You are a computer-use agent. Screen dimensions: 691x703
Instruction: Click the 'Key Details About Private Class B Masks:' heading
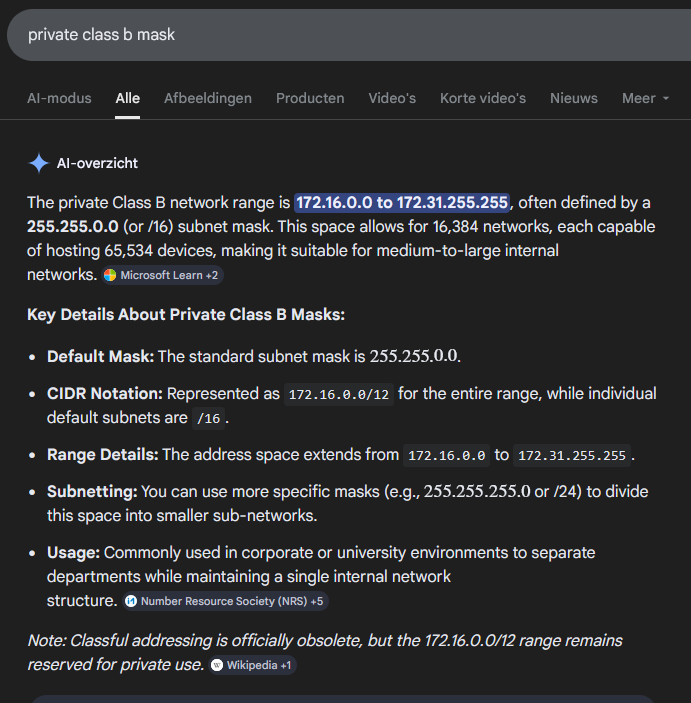[x=186, y=315]
